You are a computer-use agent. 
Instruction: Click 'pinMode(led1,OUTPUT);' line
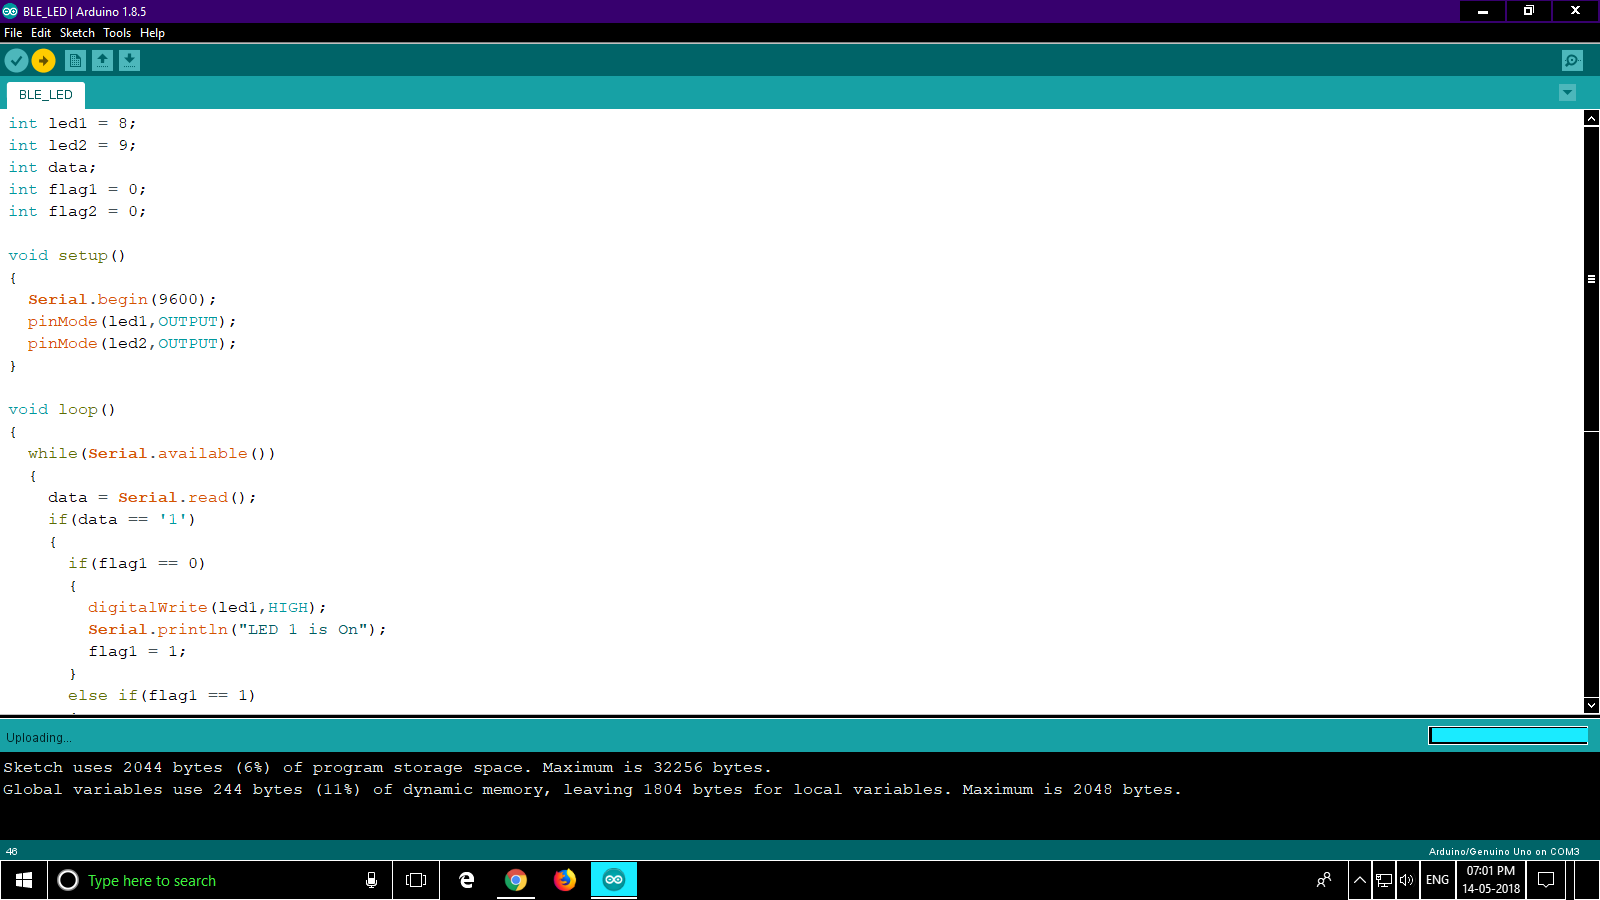(x=132, y=321)
